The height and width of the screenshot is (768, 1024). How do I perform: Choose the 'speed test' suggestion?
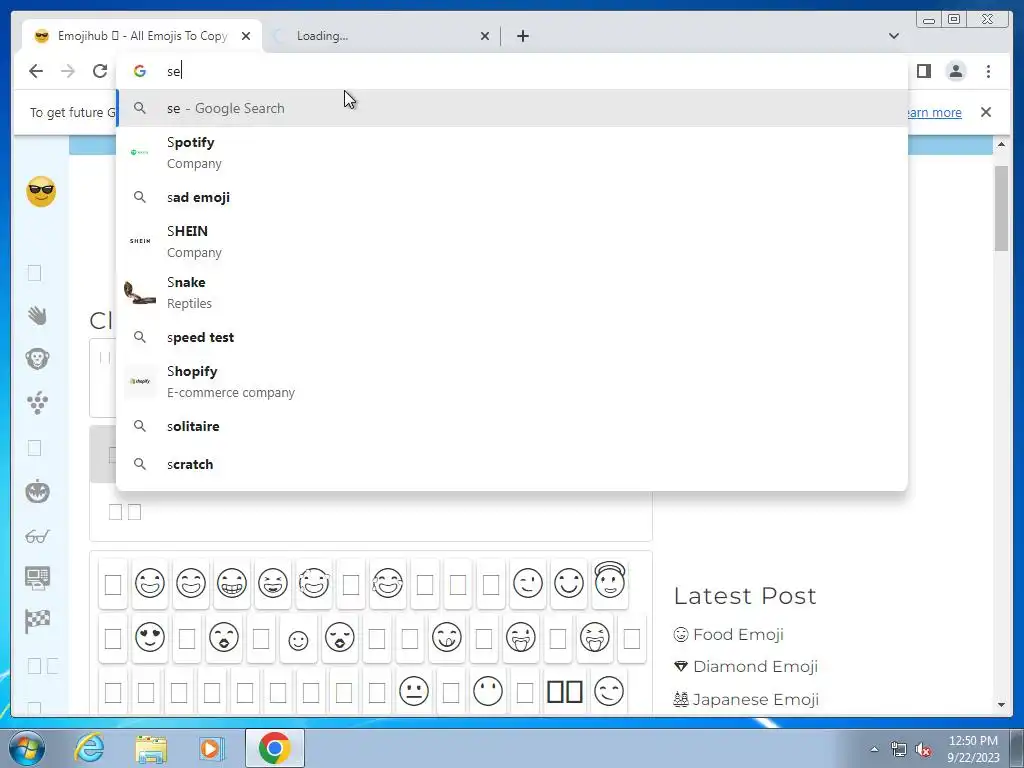click(512, 337)
